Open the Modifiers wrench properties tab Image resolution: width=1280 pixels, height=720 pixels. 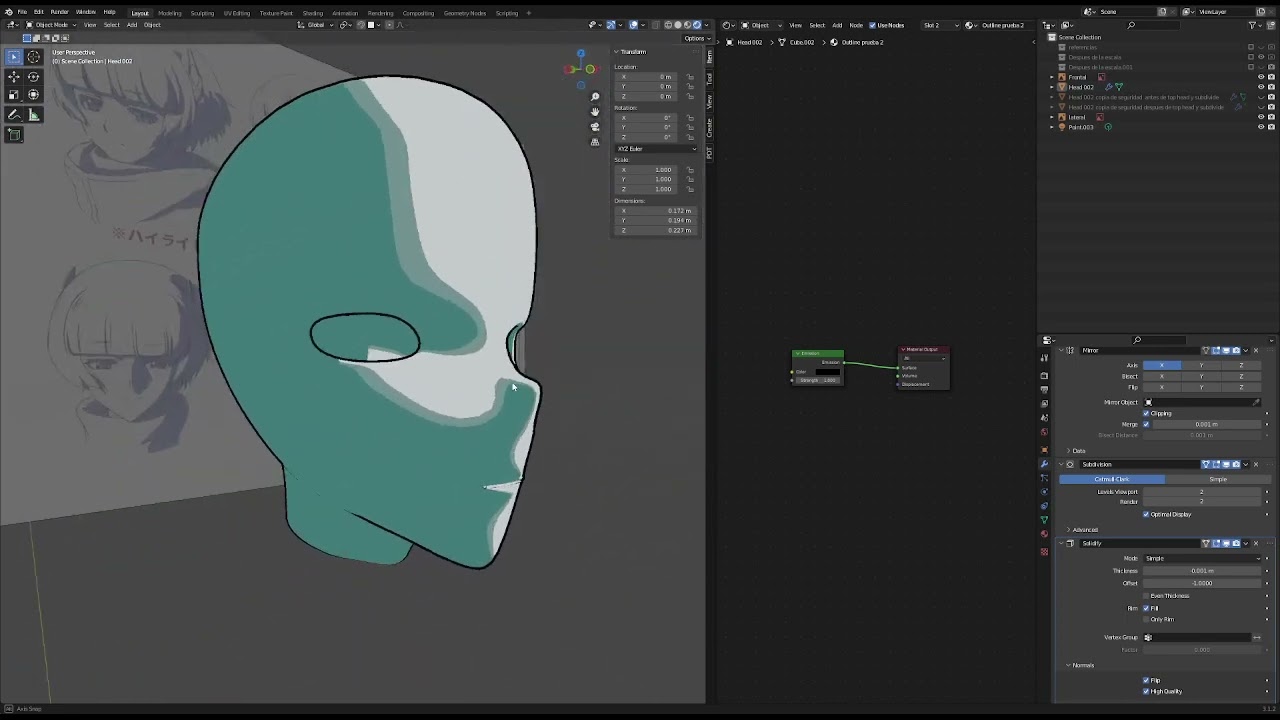pos(1045,463)
